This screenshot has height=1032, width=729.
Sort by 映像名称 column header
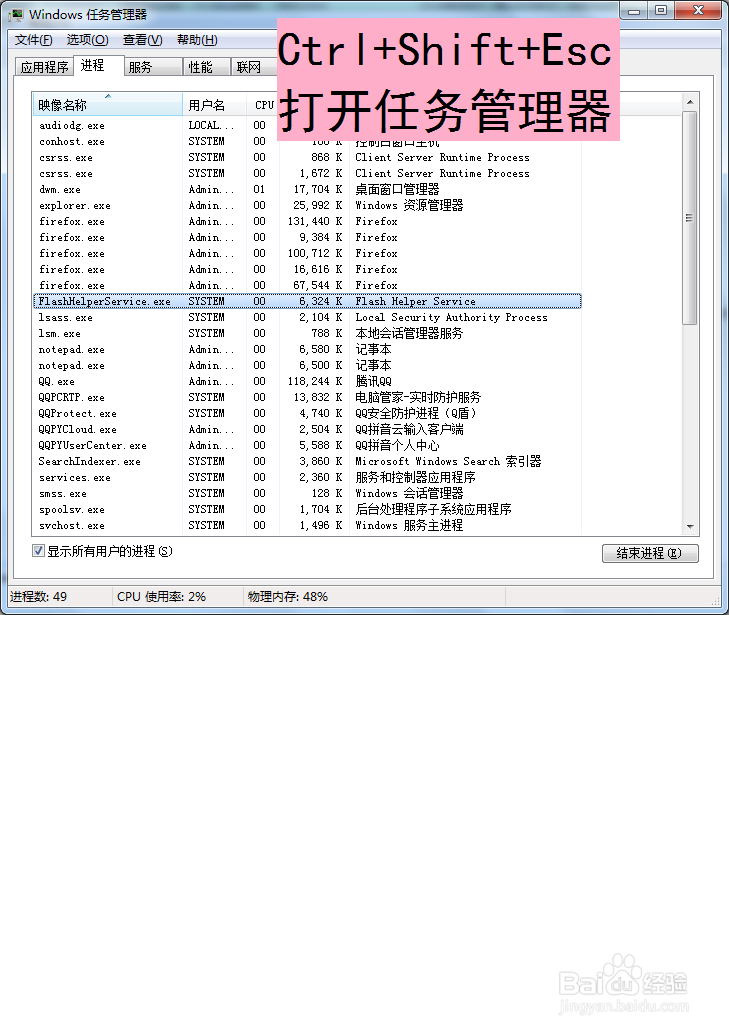[107, 105]
